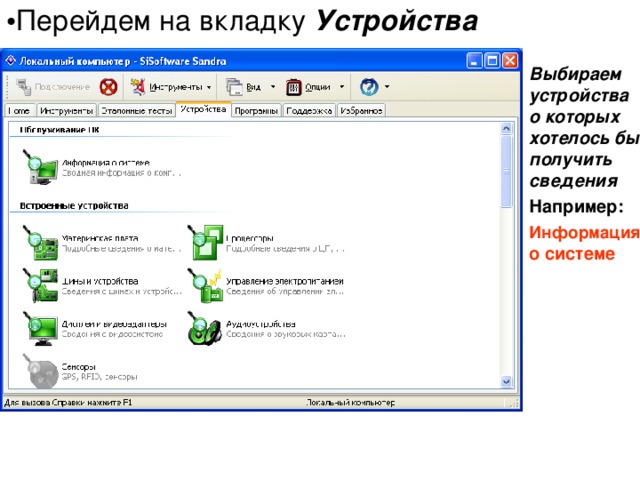Maximize the SiSoftware Sandra window
The image size is (640, 480).
pyautogui.click(x=492, y=61)
